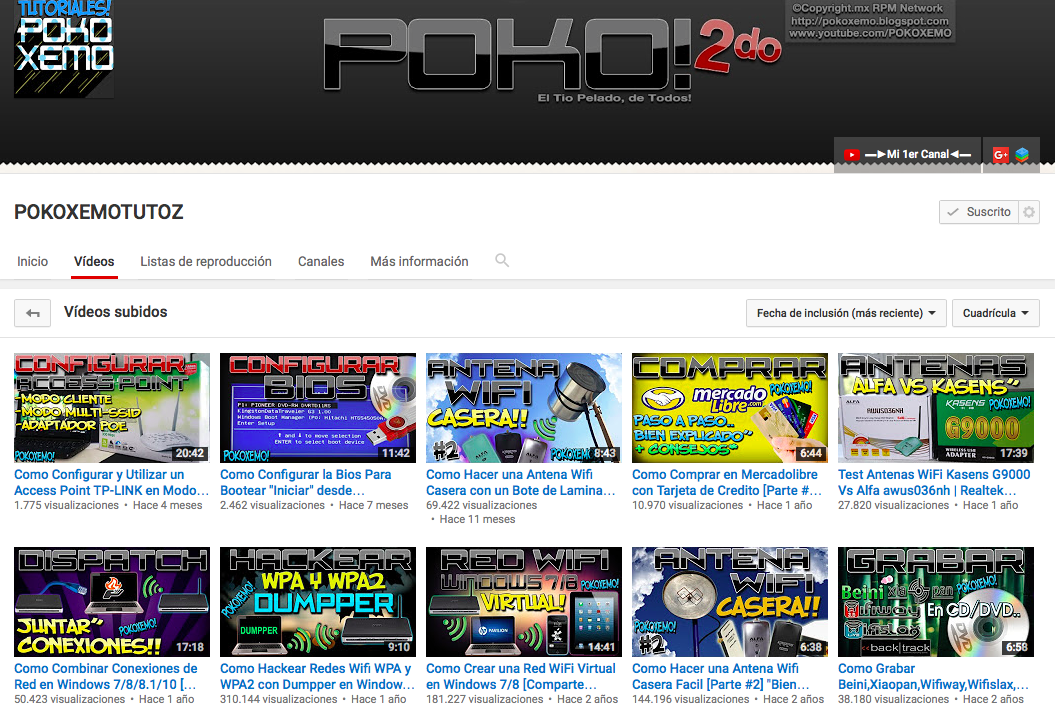Viewport: 1055px width, 725px height.
Task: Open the Listas de reproducción tab
Action: pos(206,262)
